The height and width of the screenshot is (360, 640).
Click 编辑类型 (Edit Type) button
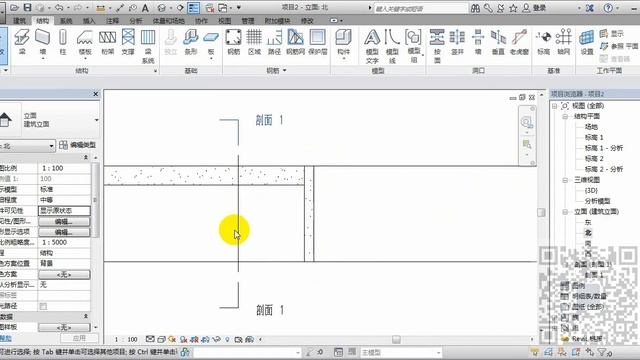click(x=78, y=145)
